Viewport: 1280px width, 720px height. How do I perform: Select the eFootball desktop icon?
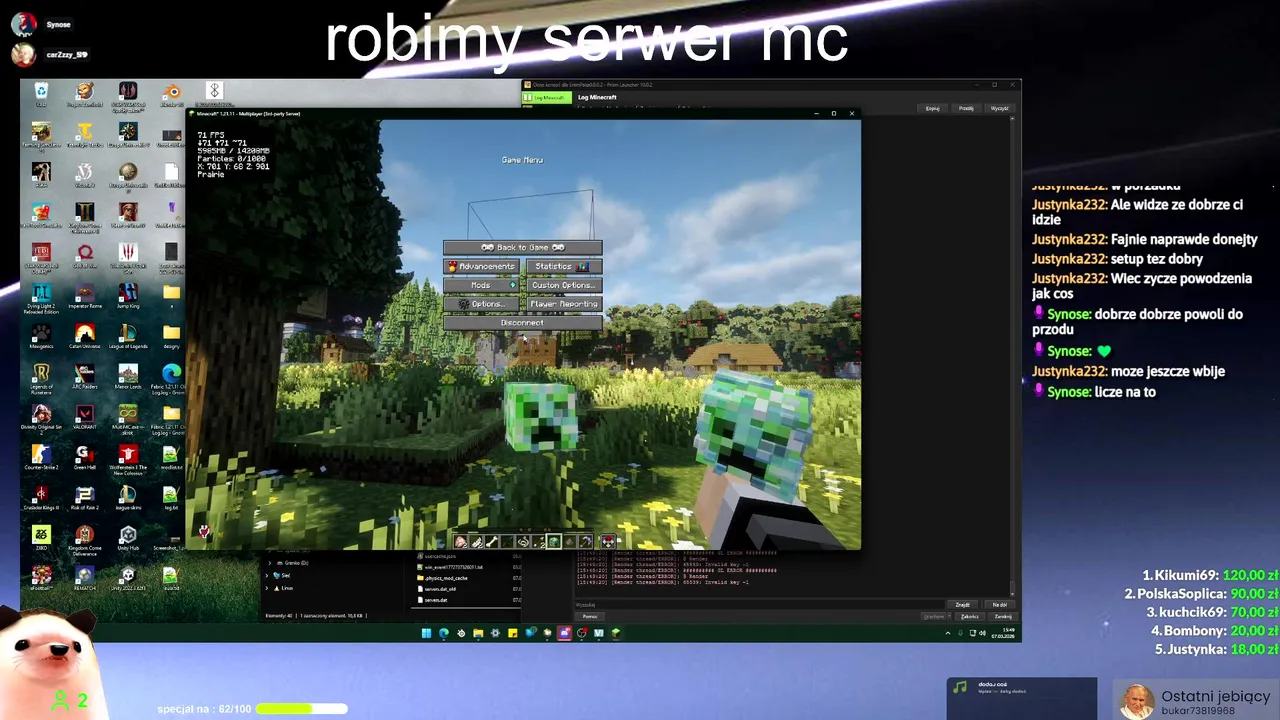point(41,577)
